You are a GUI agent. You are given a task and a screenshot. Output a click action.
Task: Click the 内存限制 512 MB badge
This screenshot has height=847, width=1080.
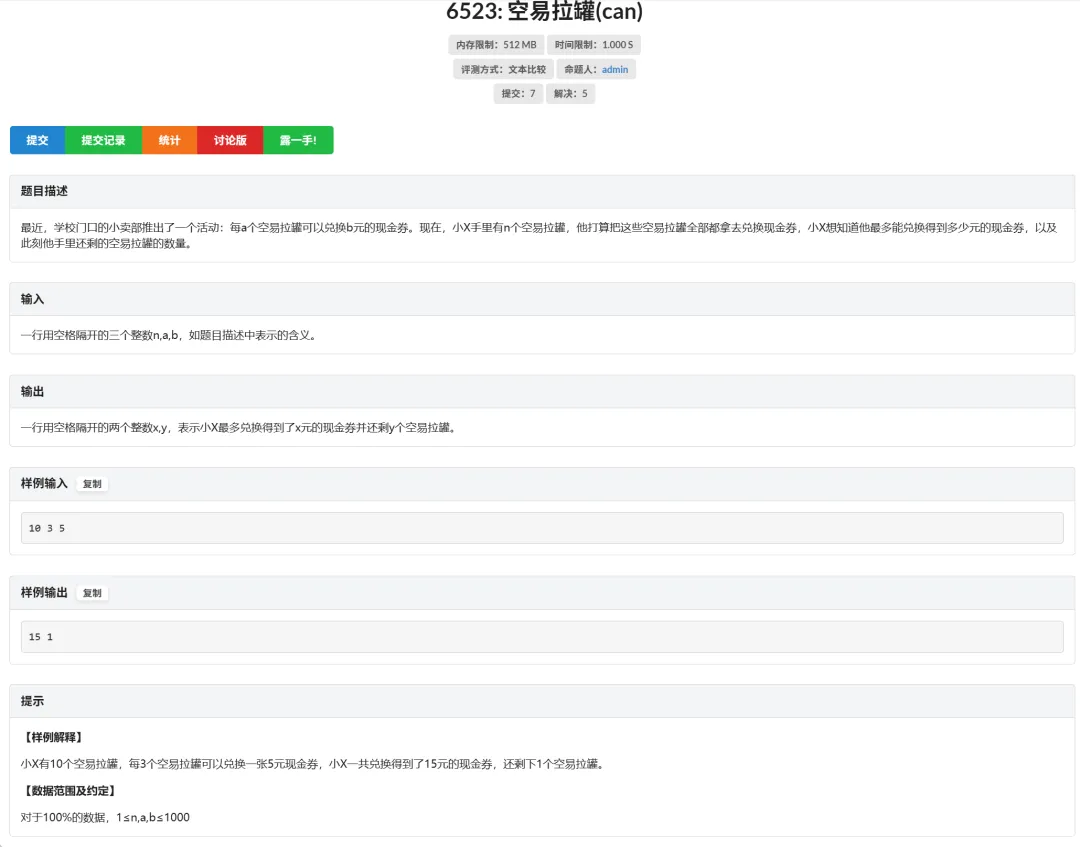point(494,44)
